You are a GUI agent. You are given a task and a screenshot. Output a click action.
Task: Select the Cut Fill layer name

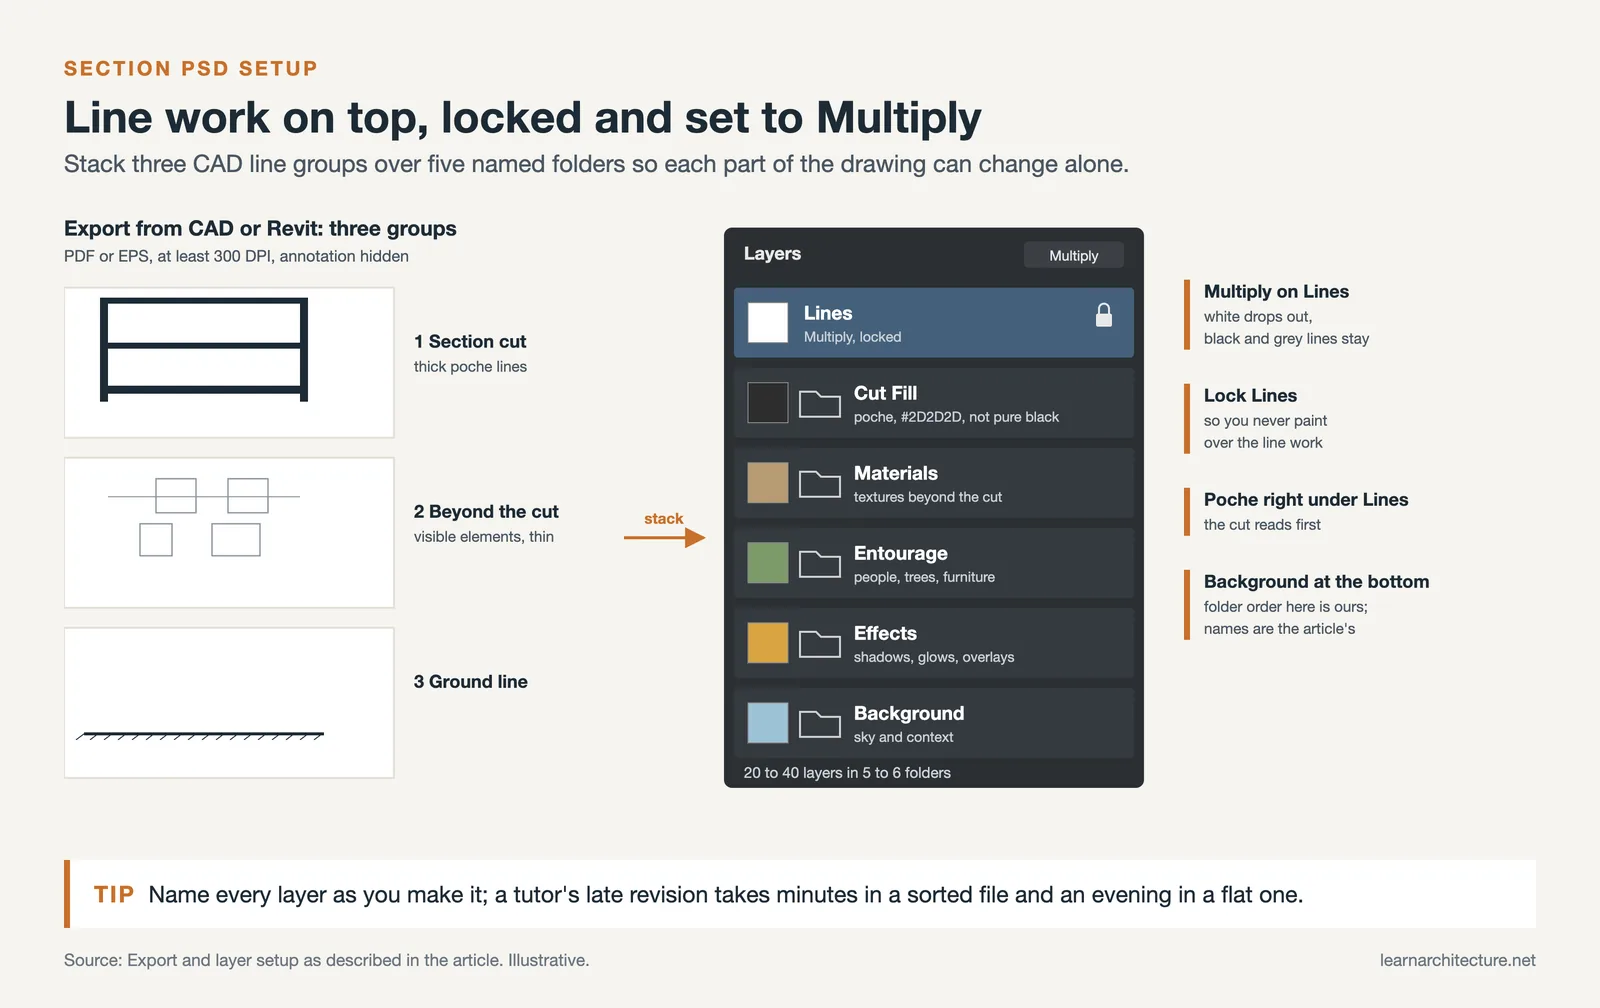[885, 393]
